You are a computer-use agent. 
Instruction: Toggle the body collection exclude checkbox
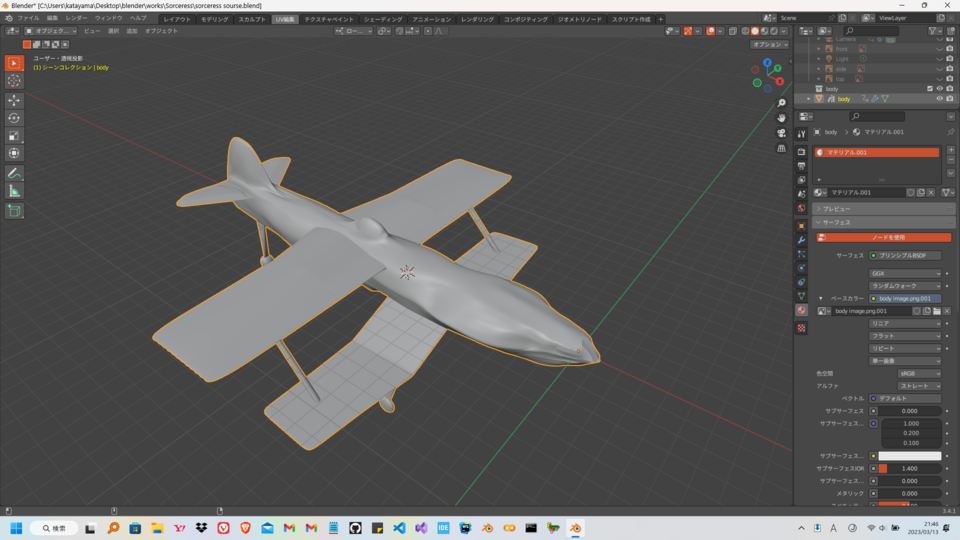(x=929, y=89)
